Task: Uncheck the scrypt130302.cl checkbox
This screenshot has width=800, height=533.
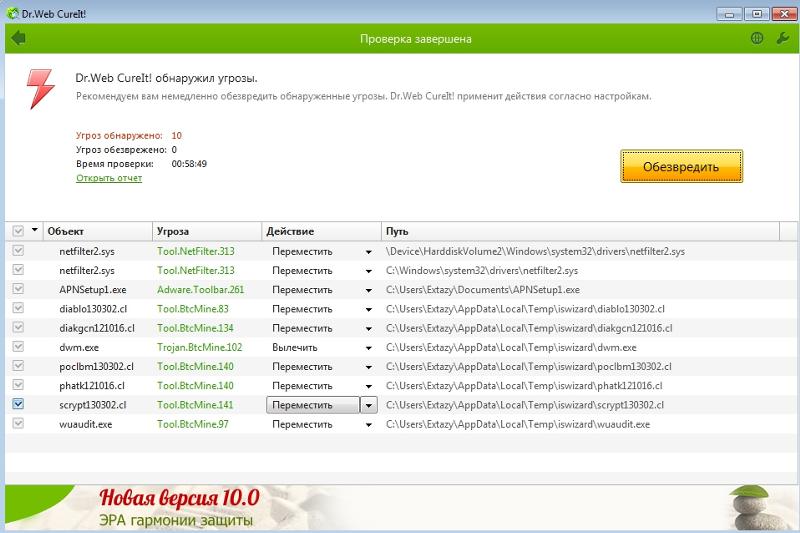Action: coord(18,404)
